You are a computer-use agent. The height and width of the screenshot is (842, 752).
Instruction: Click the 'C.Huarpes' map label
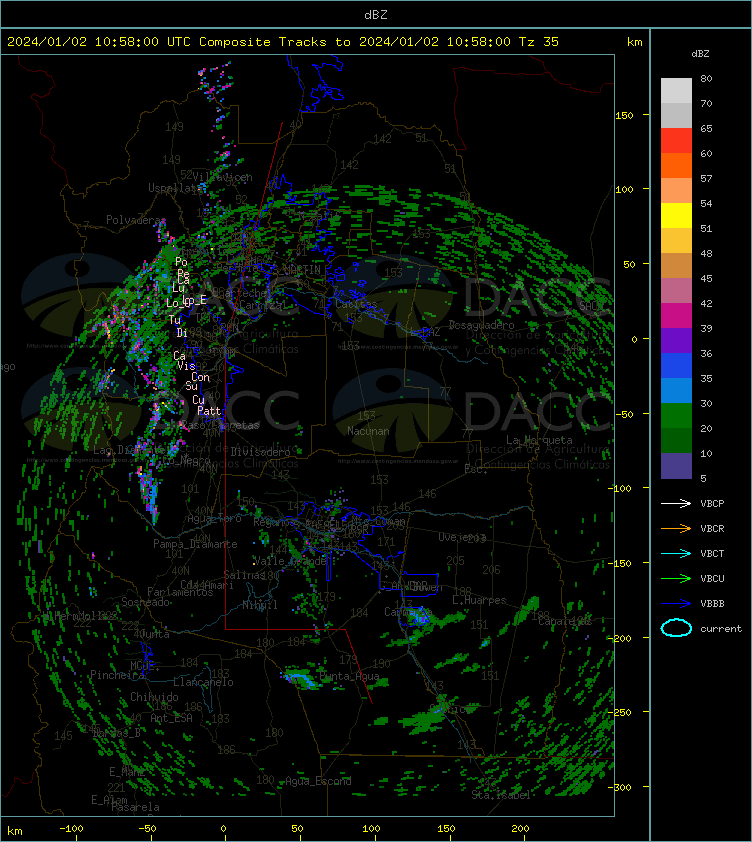479,600
